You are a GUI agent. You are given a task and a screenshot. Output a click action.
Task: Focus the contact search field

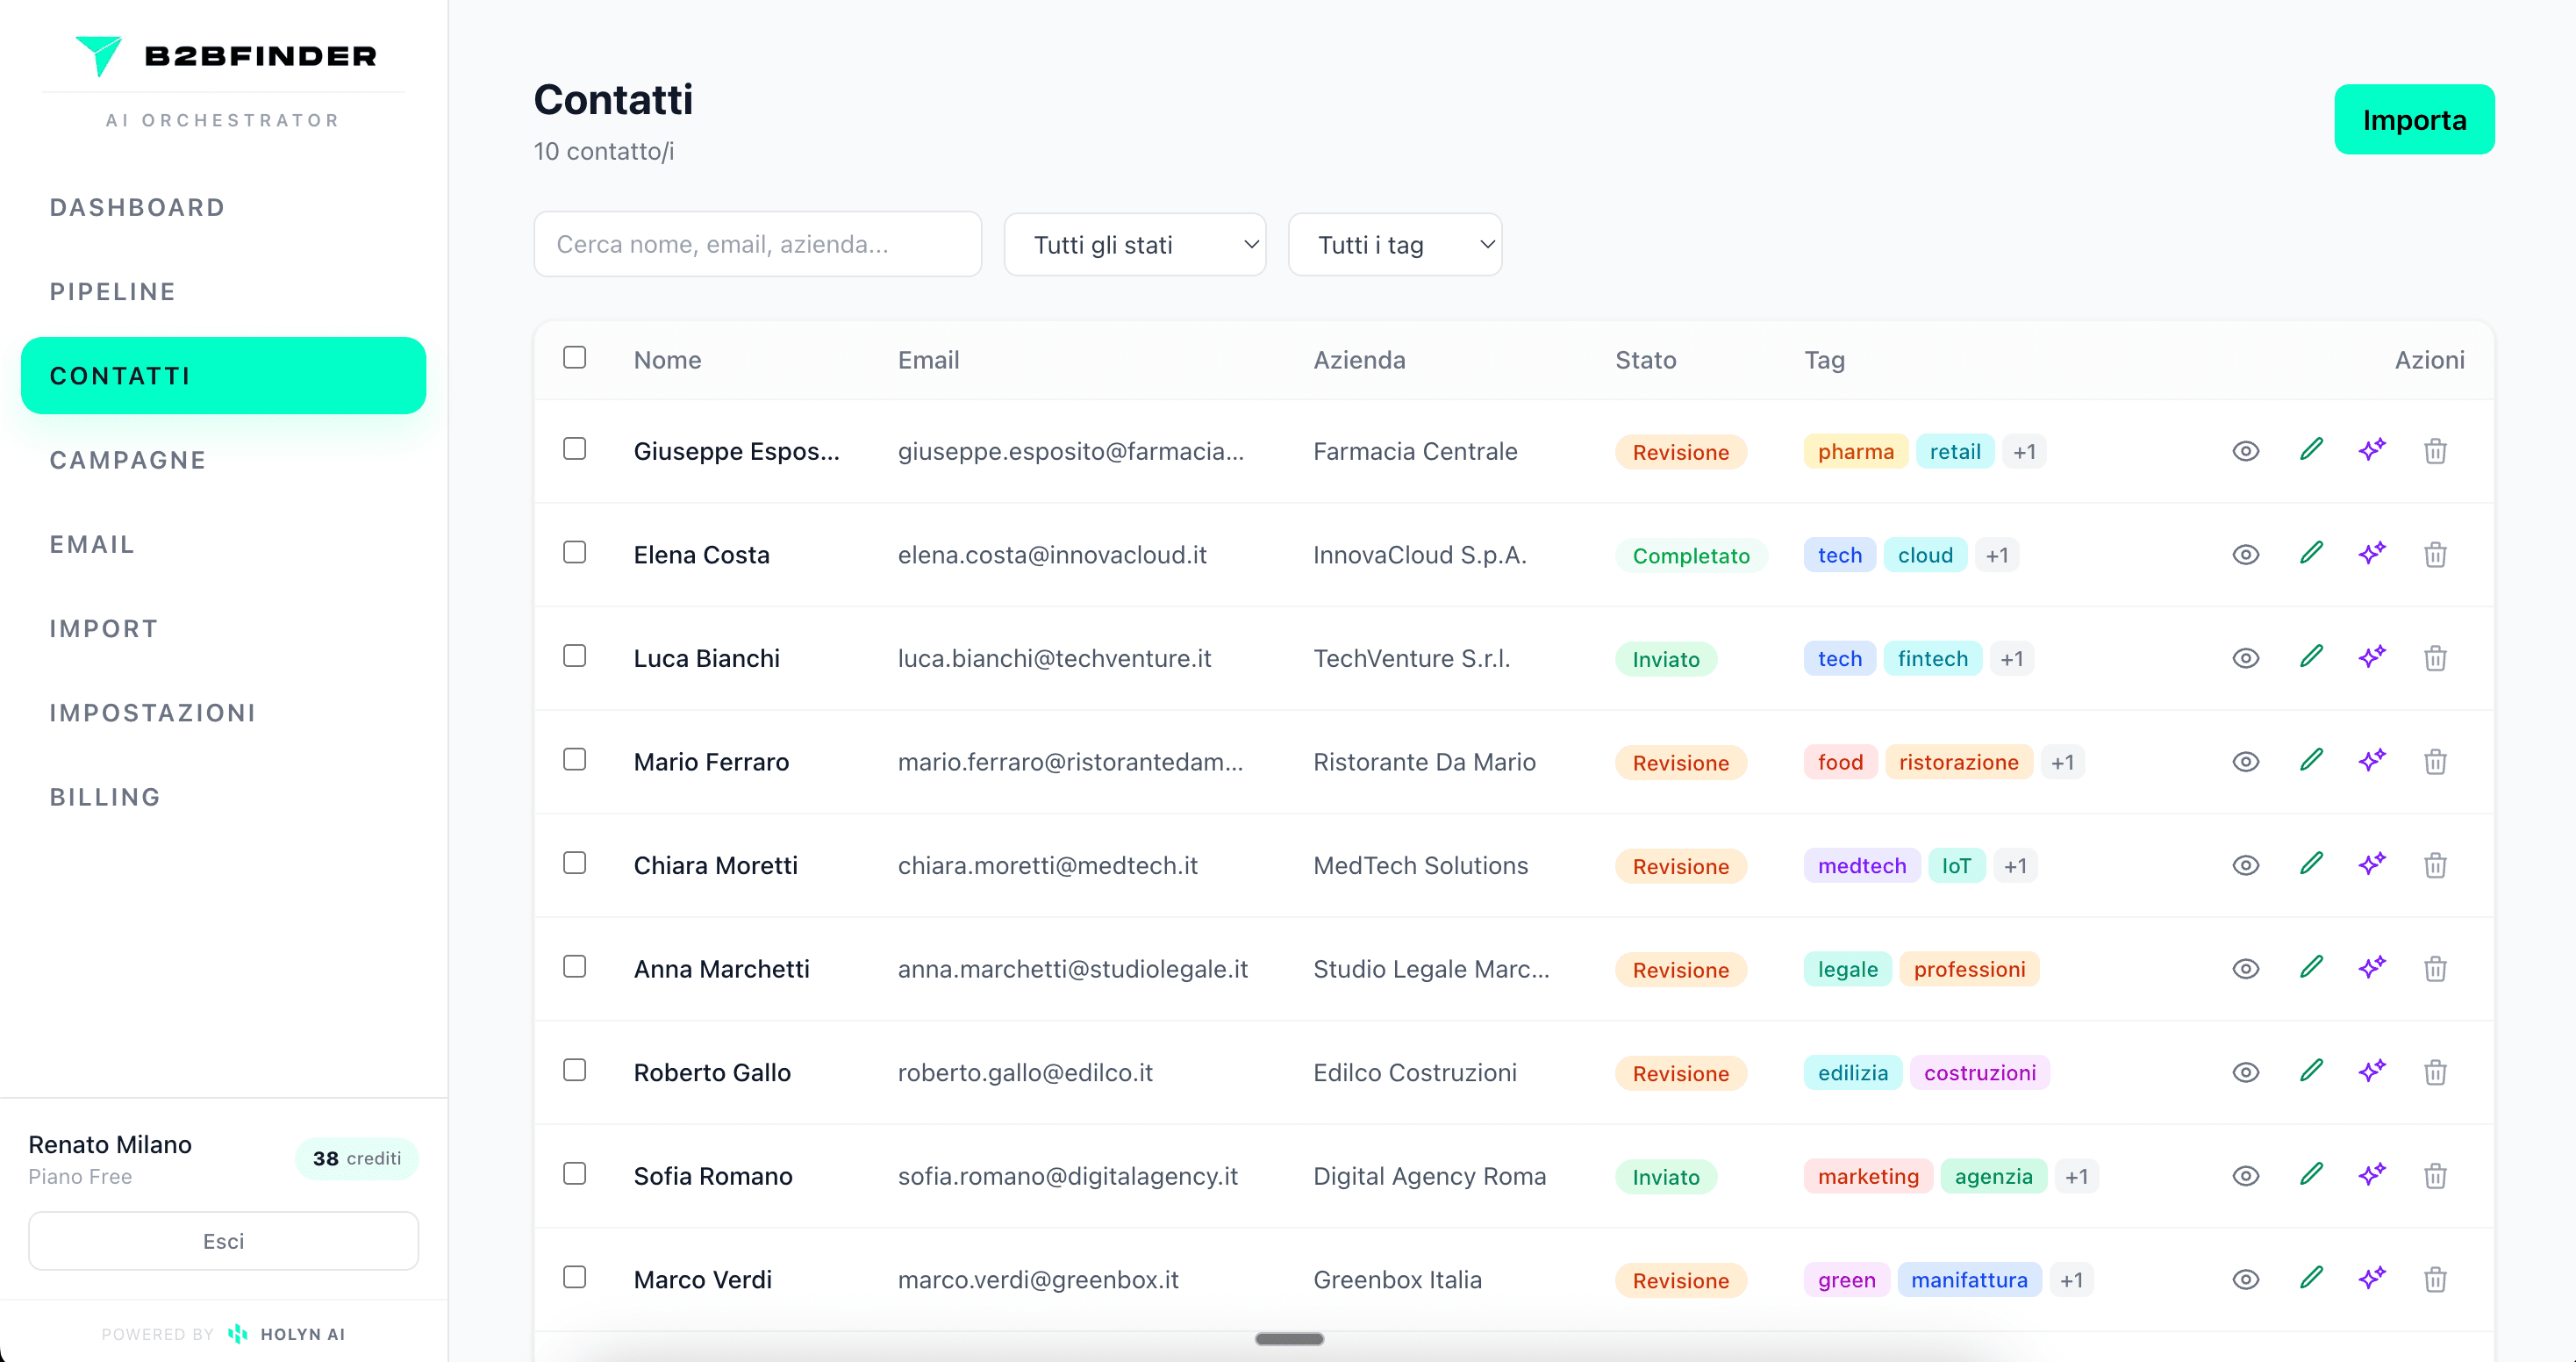757,244
